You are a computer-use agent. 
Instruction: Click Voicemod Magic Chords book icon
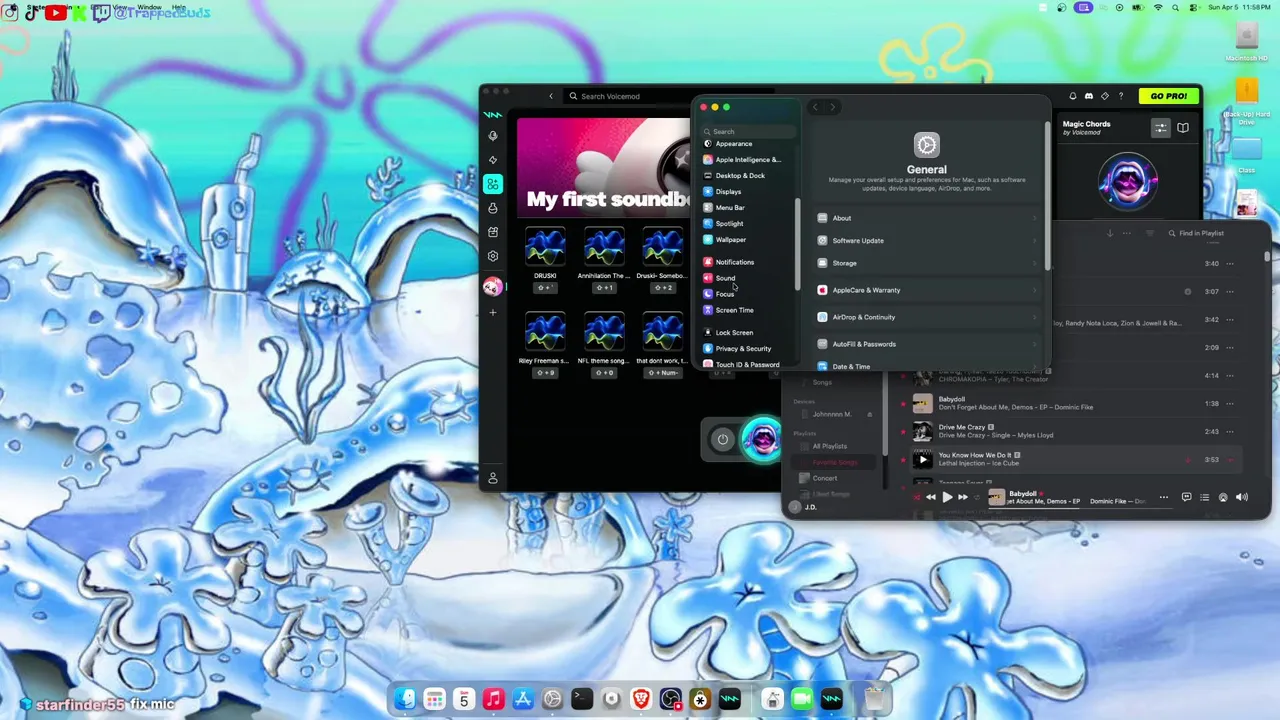1183,128
